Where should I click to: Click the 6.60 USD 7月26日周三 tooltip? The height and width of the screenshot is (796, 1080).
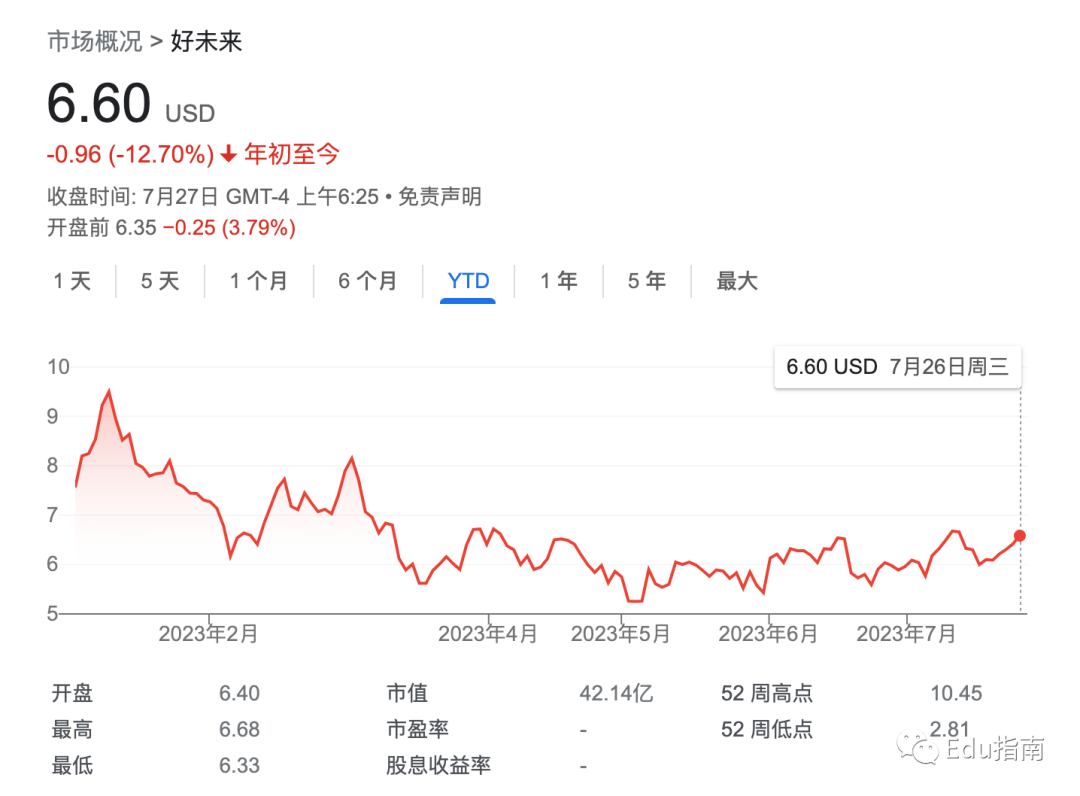[897, 367]
